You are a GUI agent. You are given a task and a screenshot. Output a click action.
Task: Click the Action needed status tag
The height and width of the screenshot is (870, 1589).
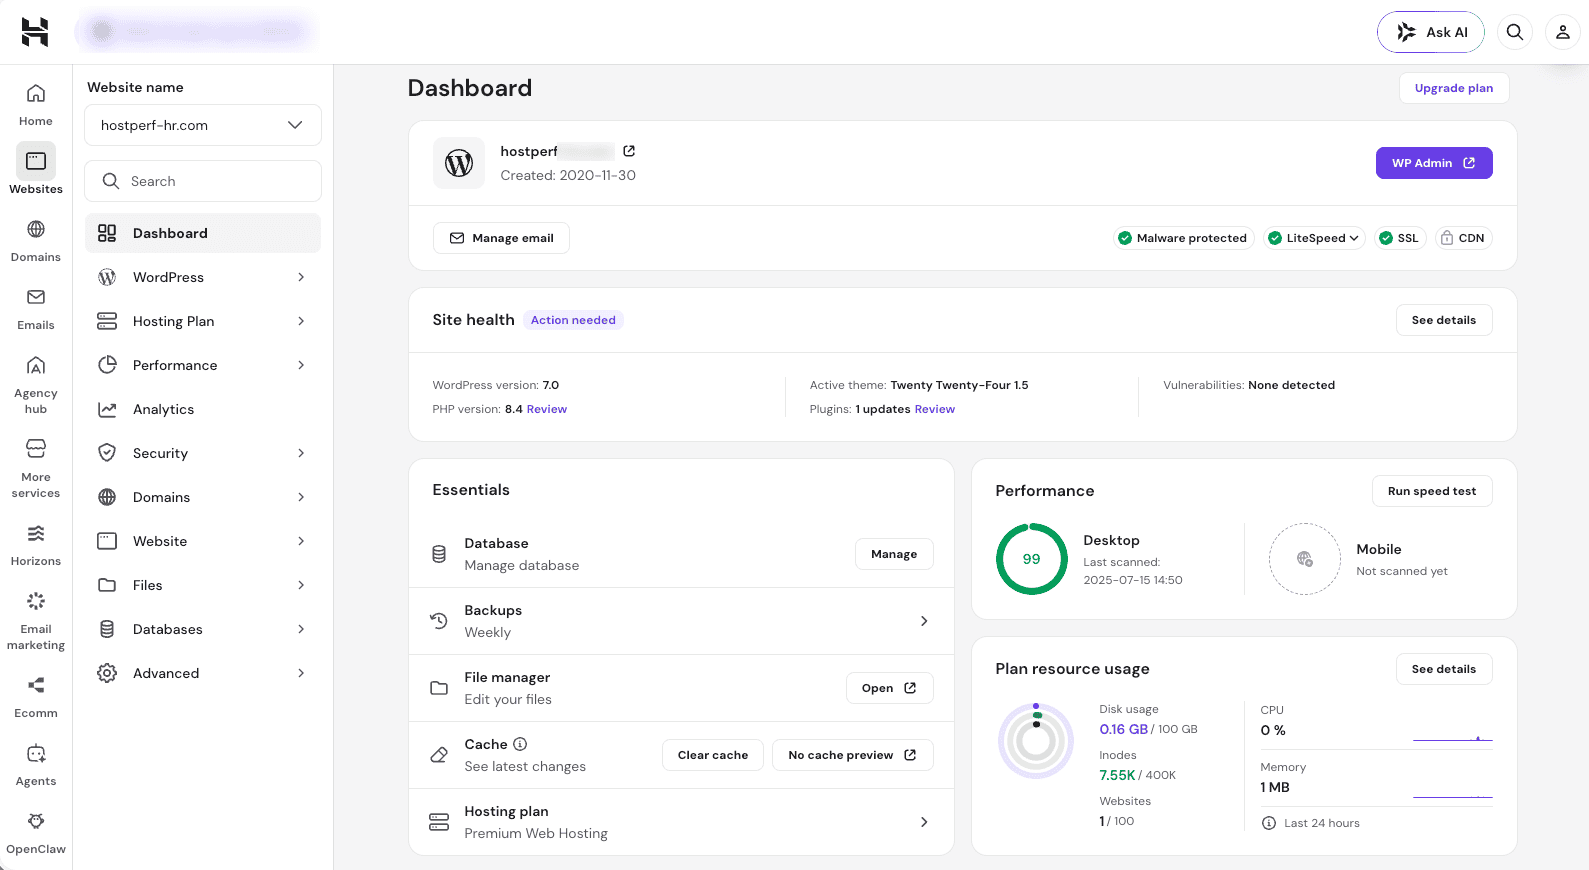click(x=573, y=320)
